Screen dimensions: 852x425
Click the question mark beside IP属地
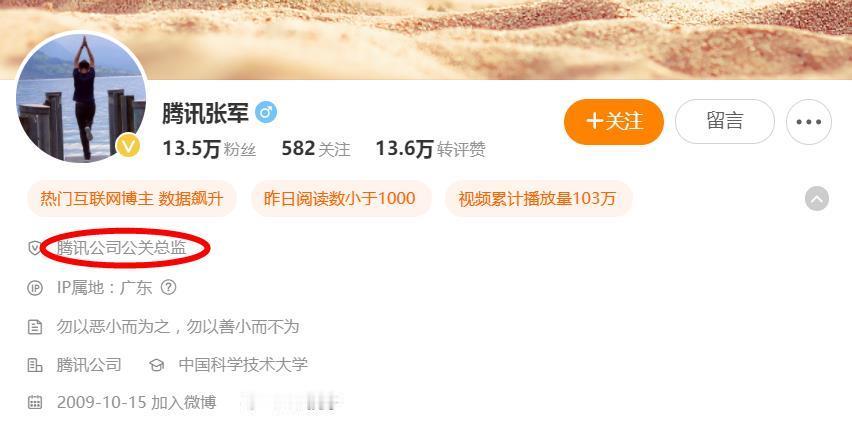point(168,288)
